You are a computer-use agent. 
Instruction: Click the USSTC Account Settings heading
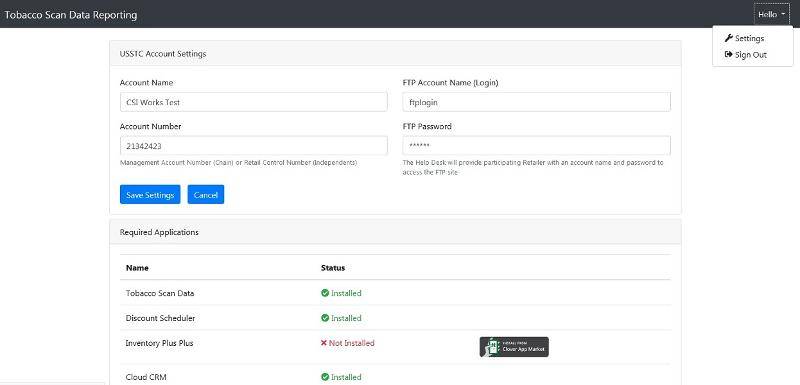click(x=163, y=54)
